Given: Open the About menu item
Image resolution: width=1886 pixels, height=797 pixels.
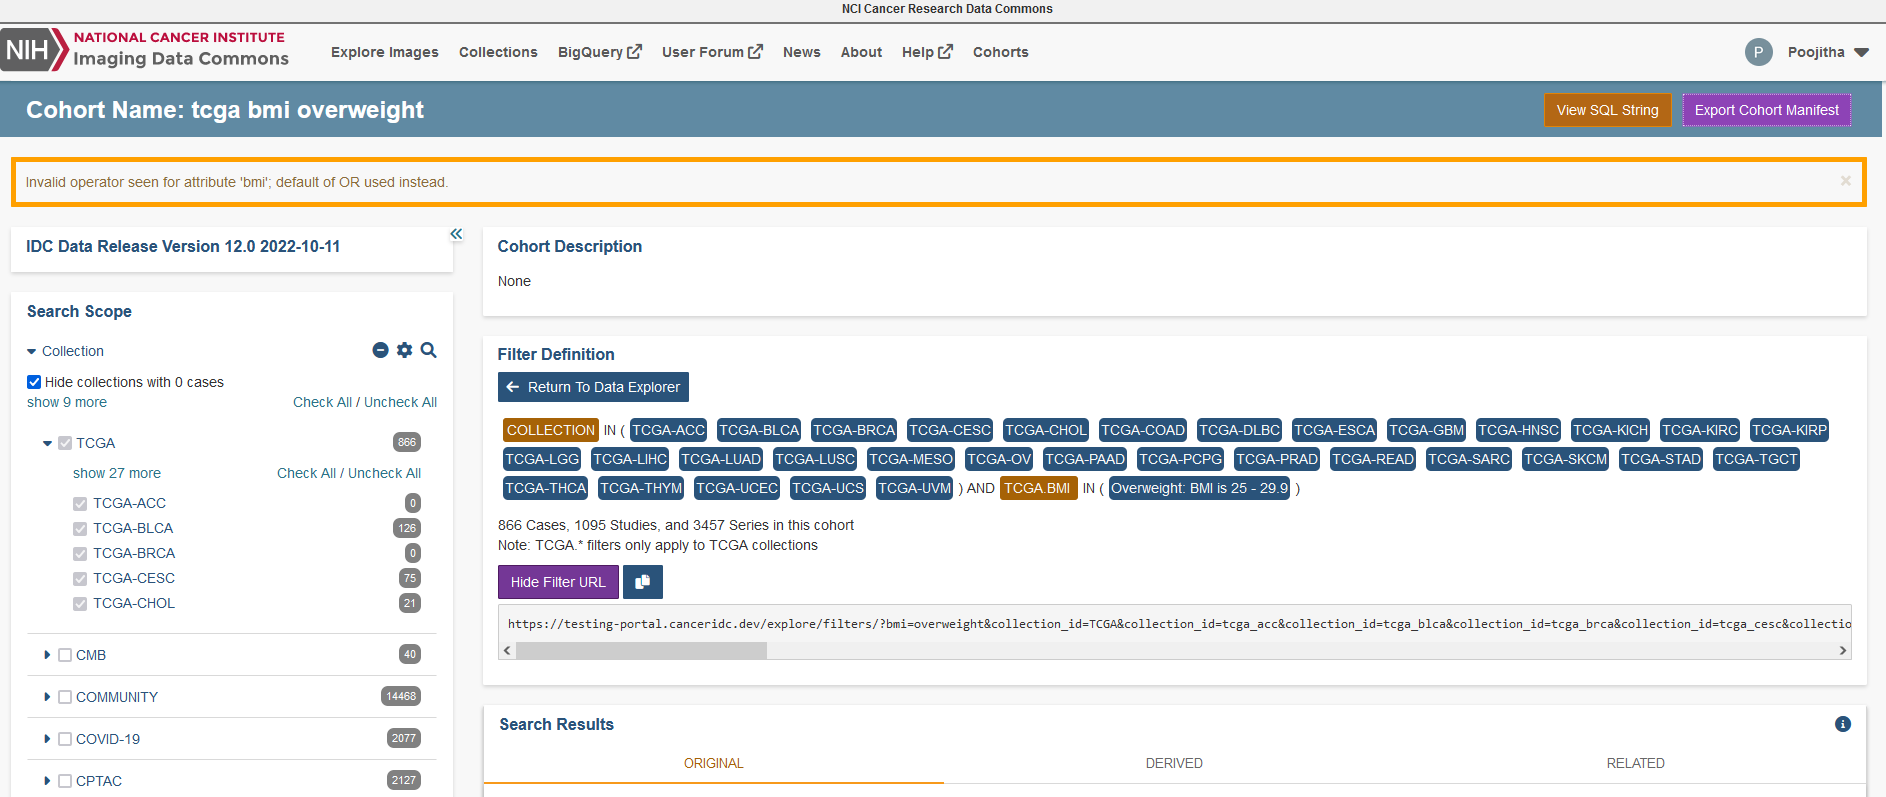Looking at the screenshot, I should (861, 52).
